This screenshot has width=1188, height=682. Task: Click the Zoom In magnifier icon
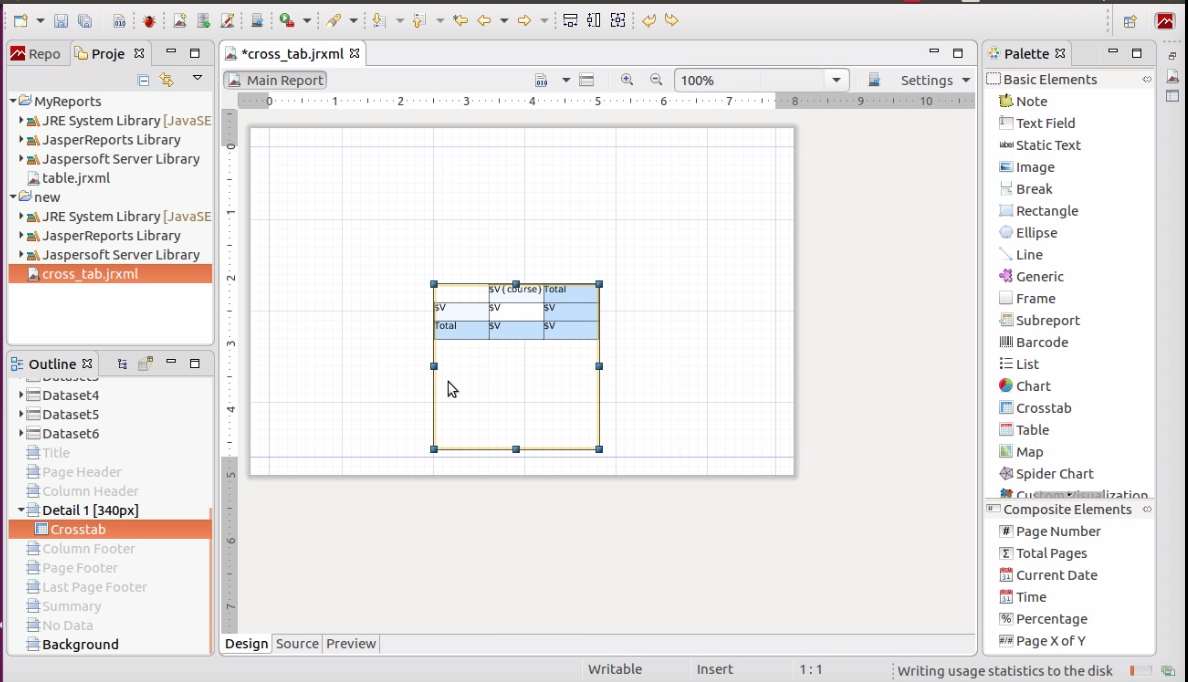point(627,80)
